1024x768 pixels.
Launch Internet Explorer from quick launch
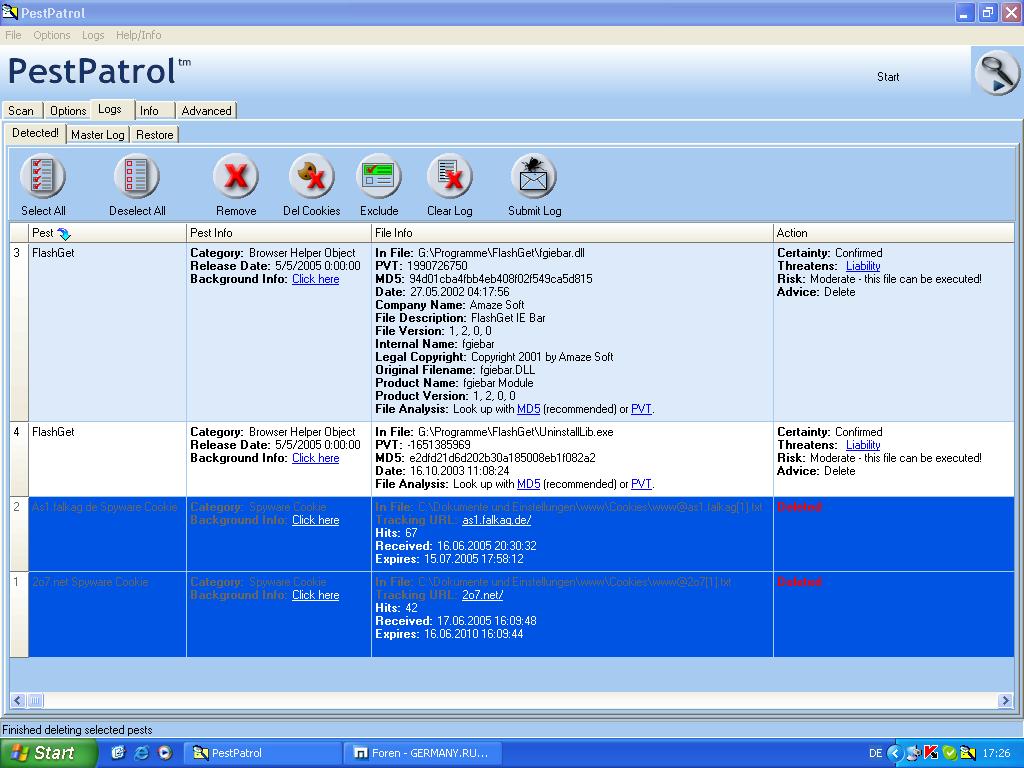coord(141,753)
